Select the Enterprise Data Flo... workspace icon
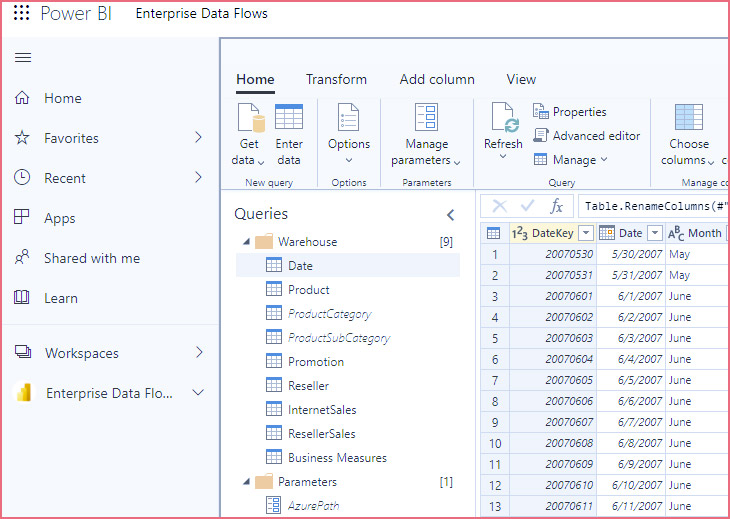This screenshot has height=519, width=730. 23,393
